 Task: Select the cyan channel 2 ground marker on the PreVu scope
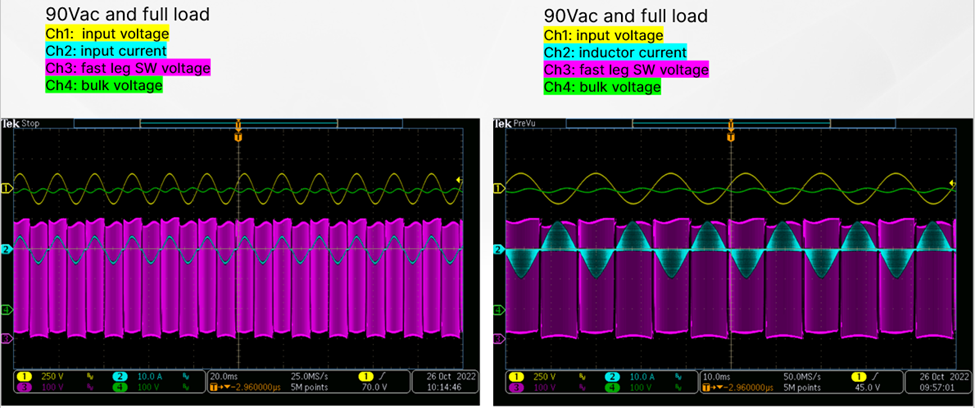tap(498, 250)
